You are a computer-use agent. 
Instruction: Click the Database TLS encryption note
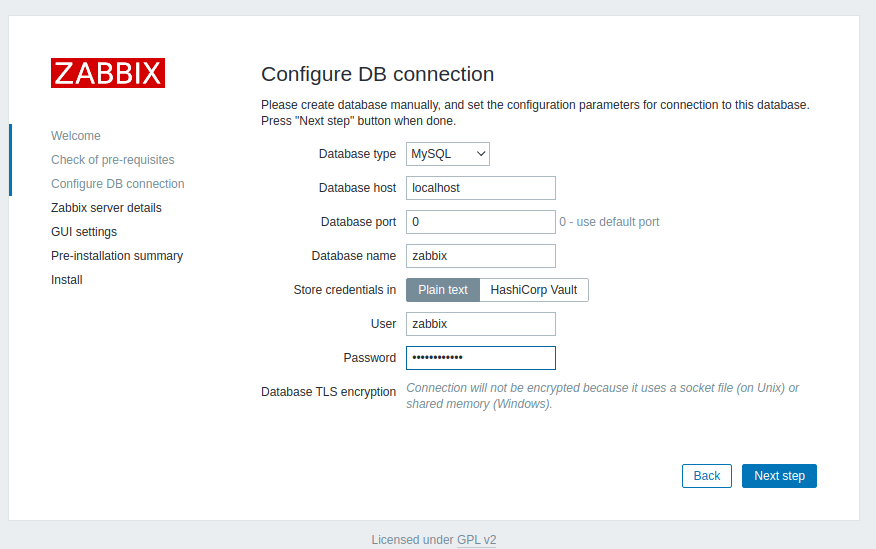tap(602, 396)
